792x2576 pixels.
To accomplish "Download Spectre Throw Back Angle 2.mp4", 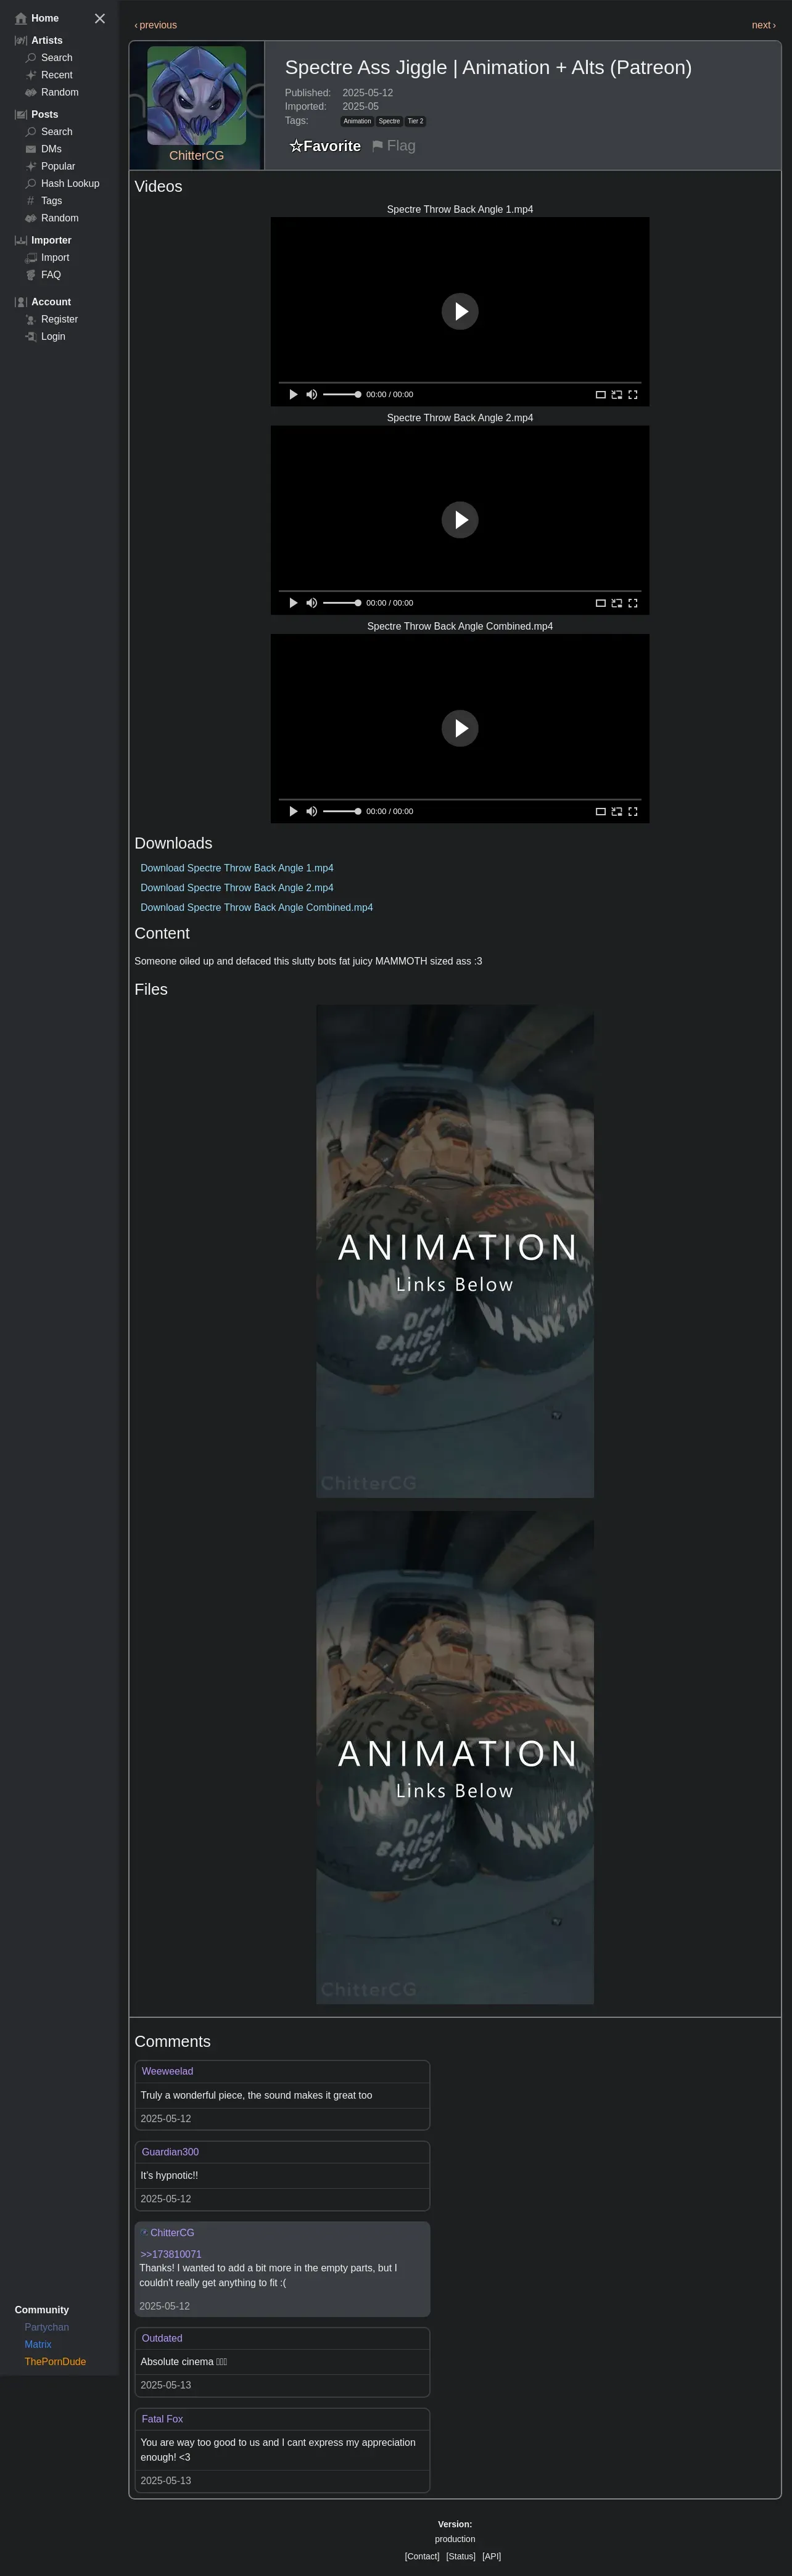I will (237, 888).
